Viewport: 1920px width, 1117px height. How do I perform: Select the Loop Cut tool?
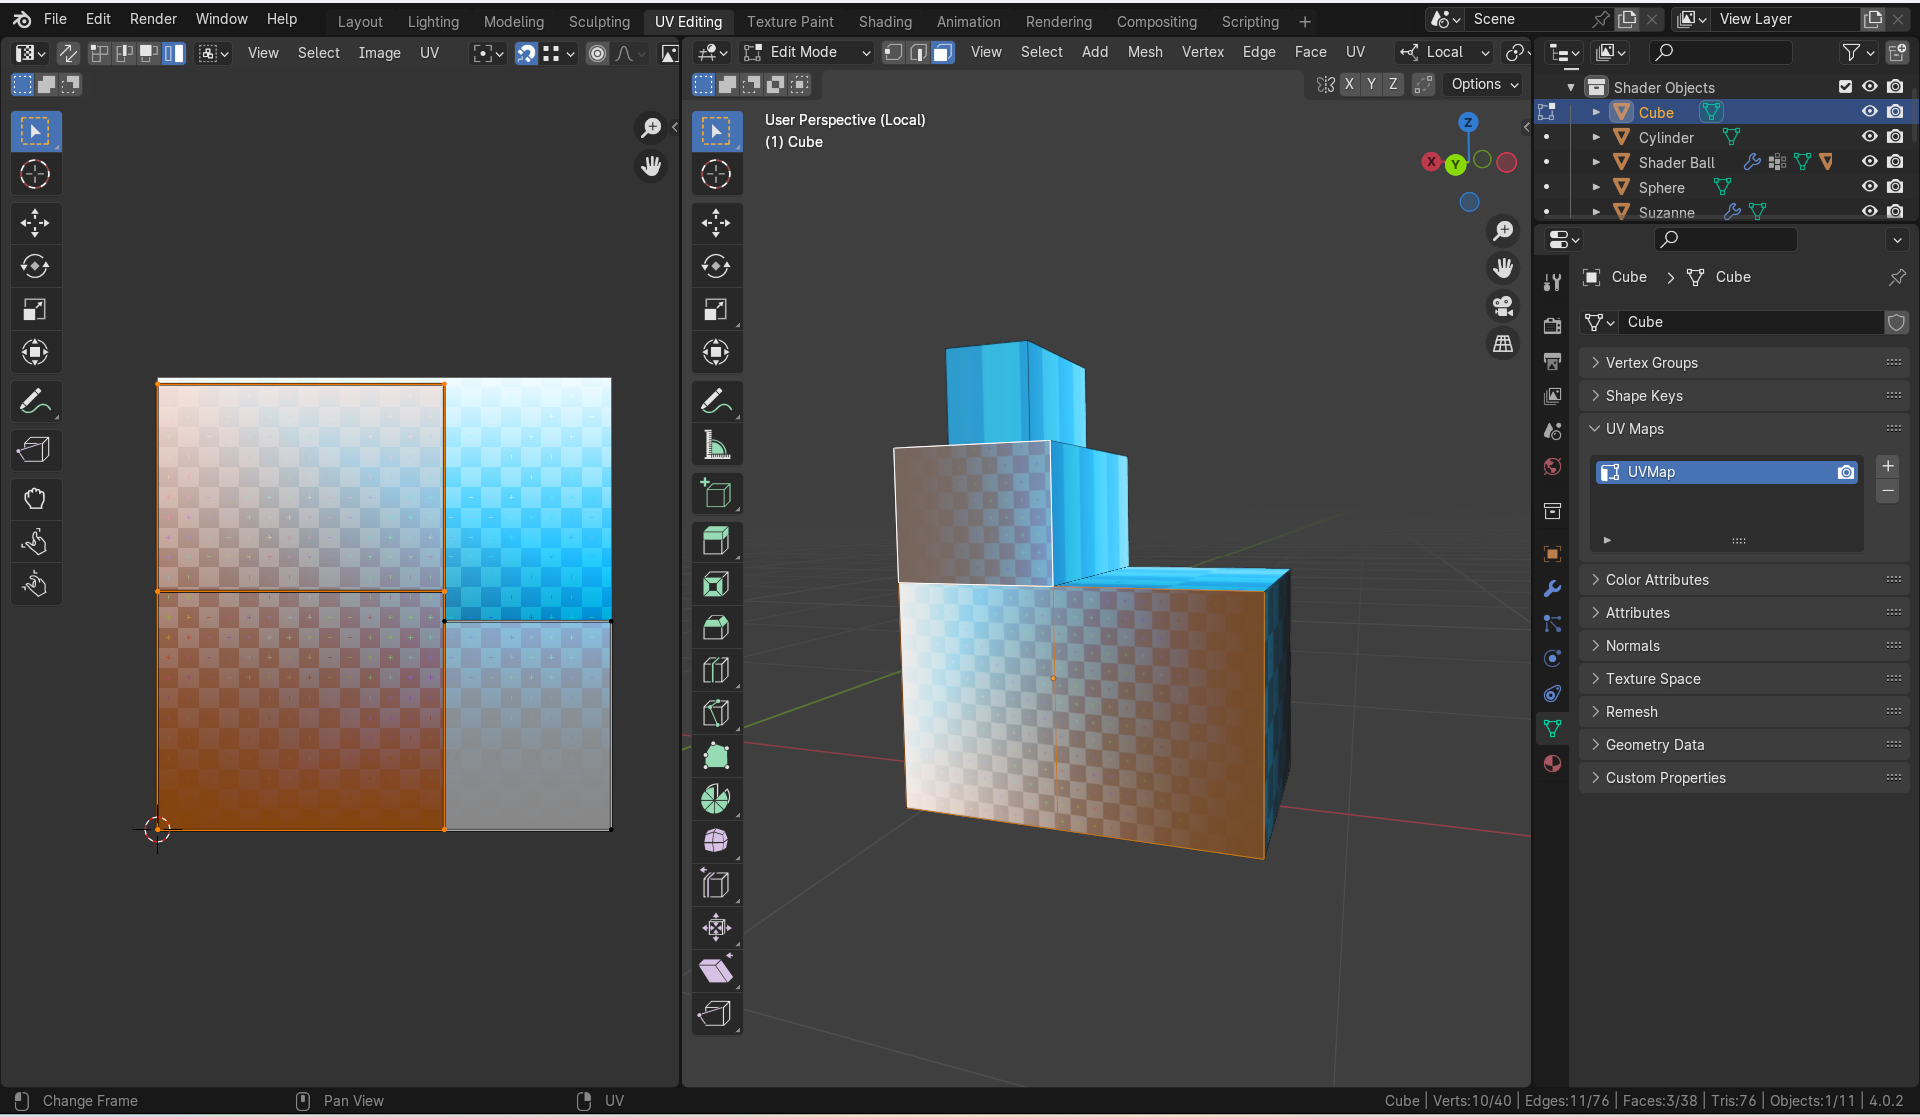[x=716, y=670]
